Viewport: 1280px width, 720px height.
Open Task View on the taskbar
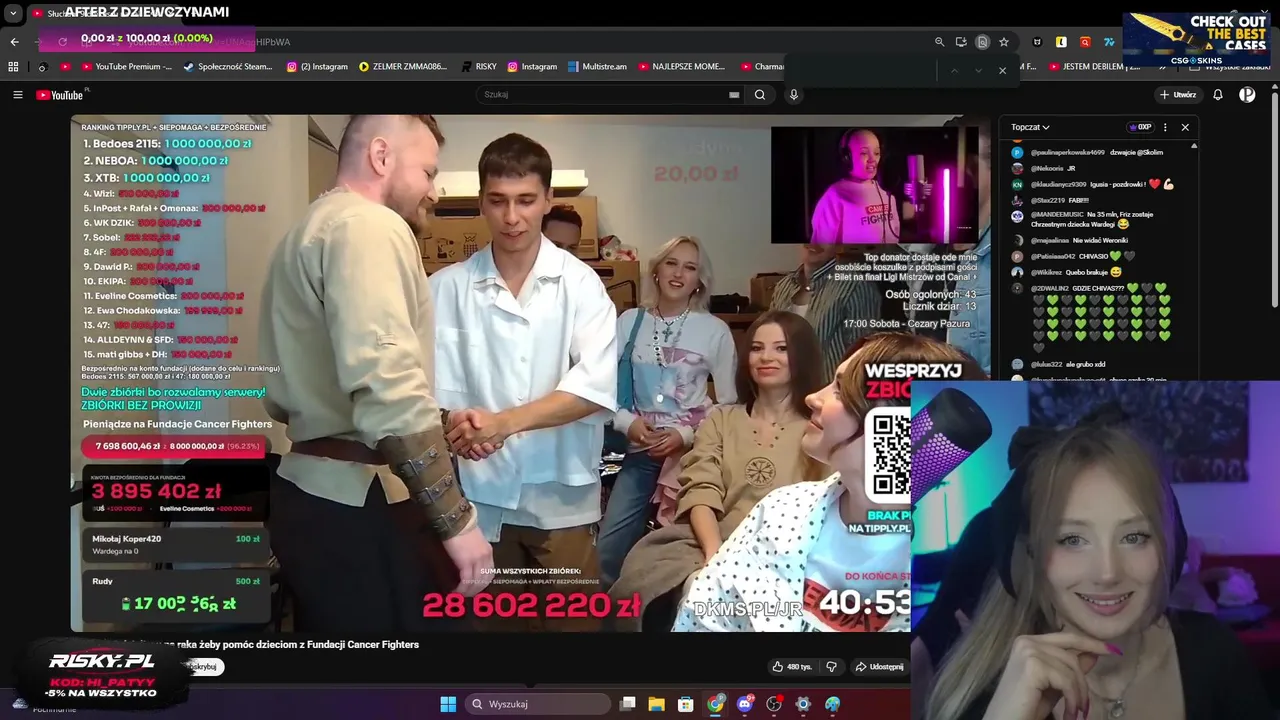click(628, 704)
